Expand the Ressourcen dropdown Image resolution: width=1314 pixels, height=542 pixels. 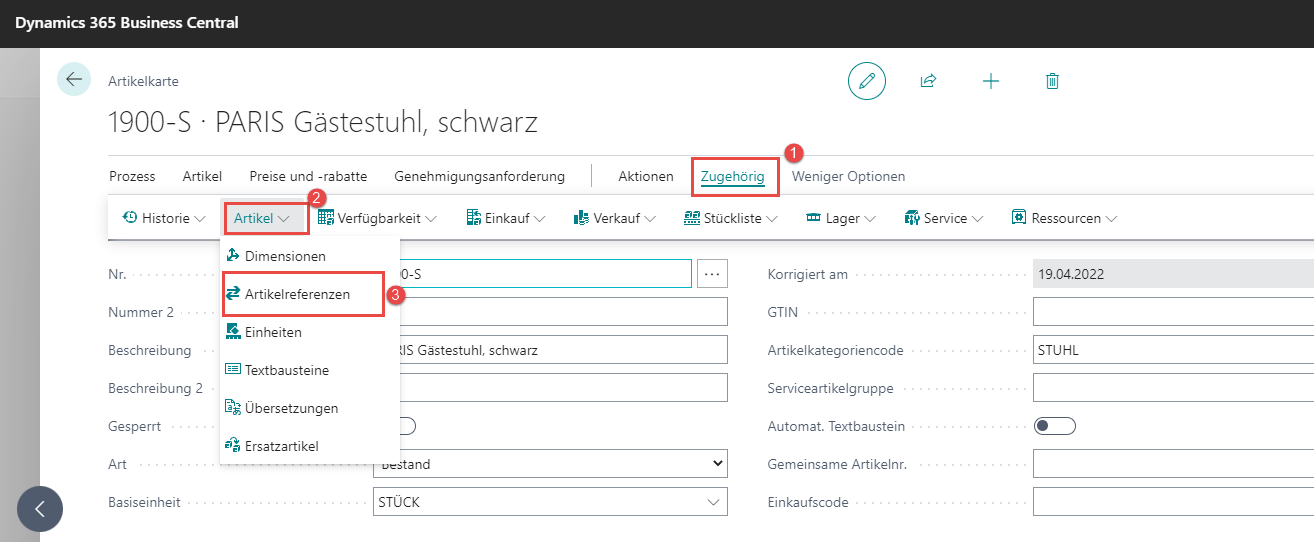1111,218
